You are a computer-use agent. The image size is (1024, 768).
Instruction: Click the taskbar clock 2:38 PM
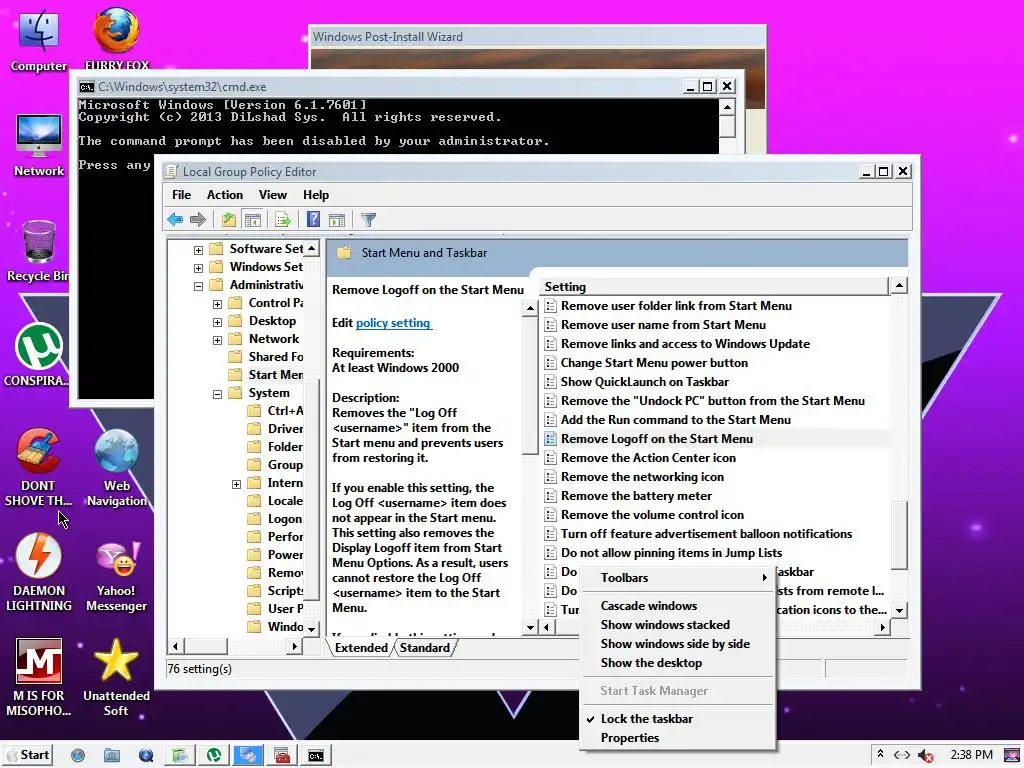click(x=971, y=755)
